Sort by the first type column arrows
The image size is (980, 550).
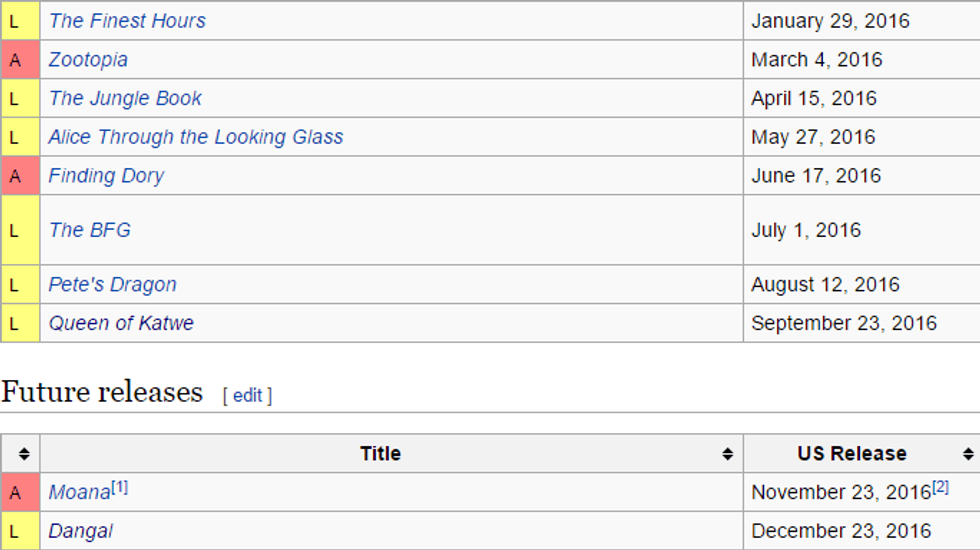tap(24, 454)
